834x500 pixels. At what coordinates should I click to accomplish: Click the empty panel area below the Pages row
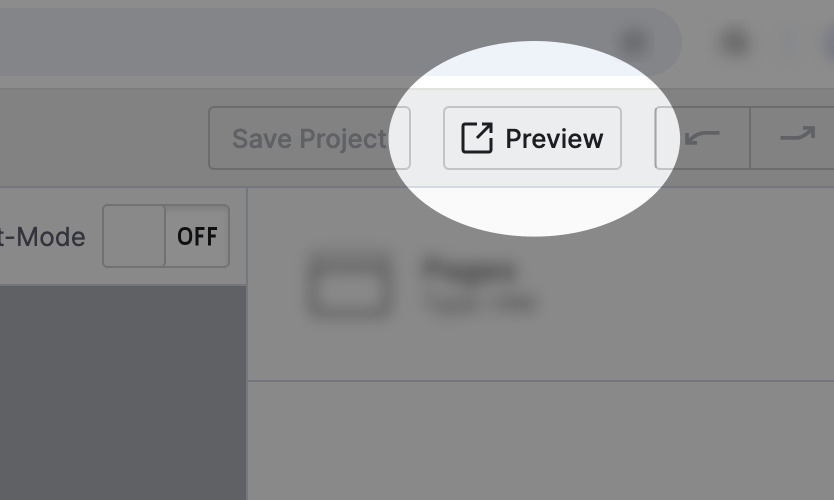click(540, 440)
